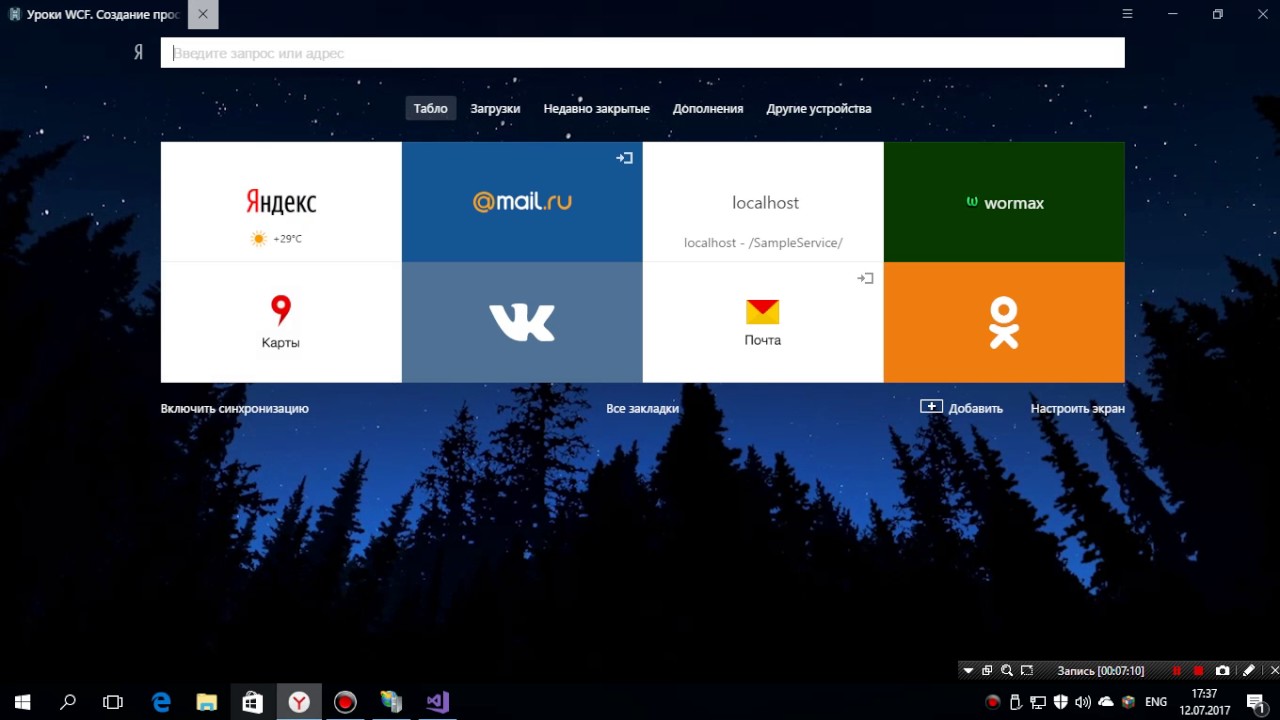Click the screen recorder taskbar icon
This screenshot has width=1280, height=720.
pos(345,702)
